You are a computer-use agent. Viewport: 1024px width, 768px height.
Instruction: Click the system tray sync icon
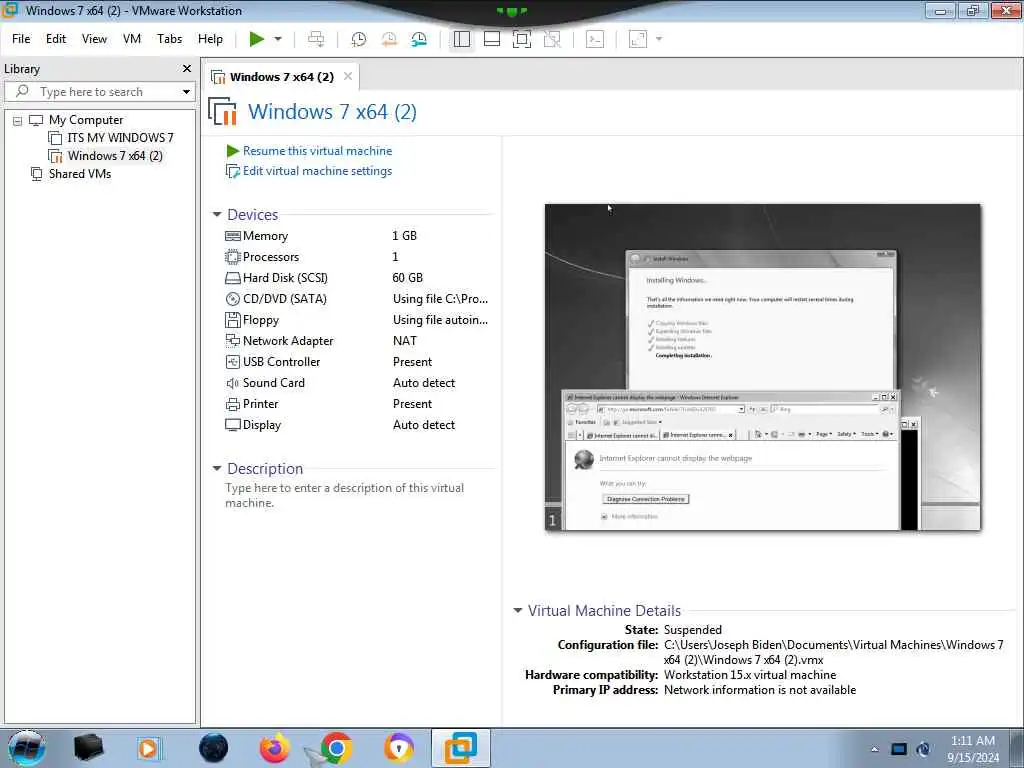point(923,749)
